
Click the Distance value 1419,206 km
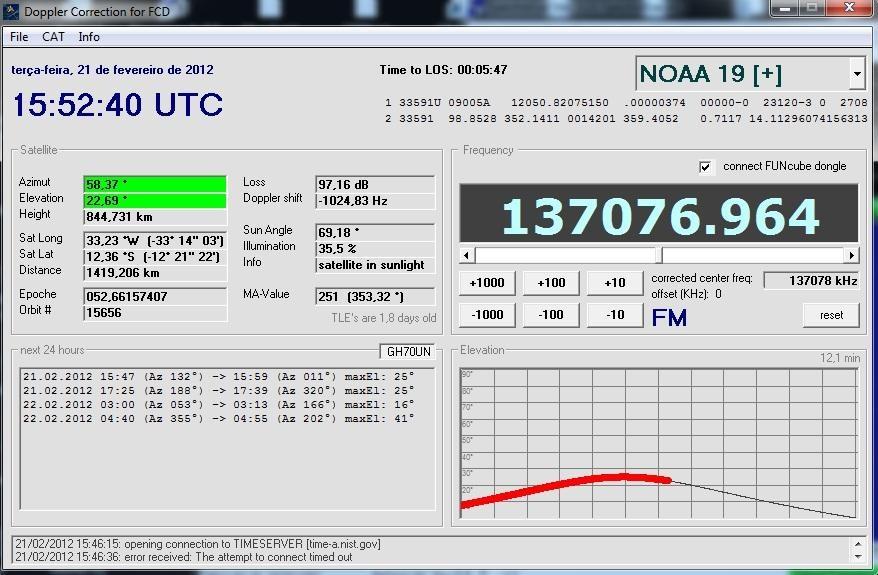155,273
